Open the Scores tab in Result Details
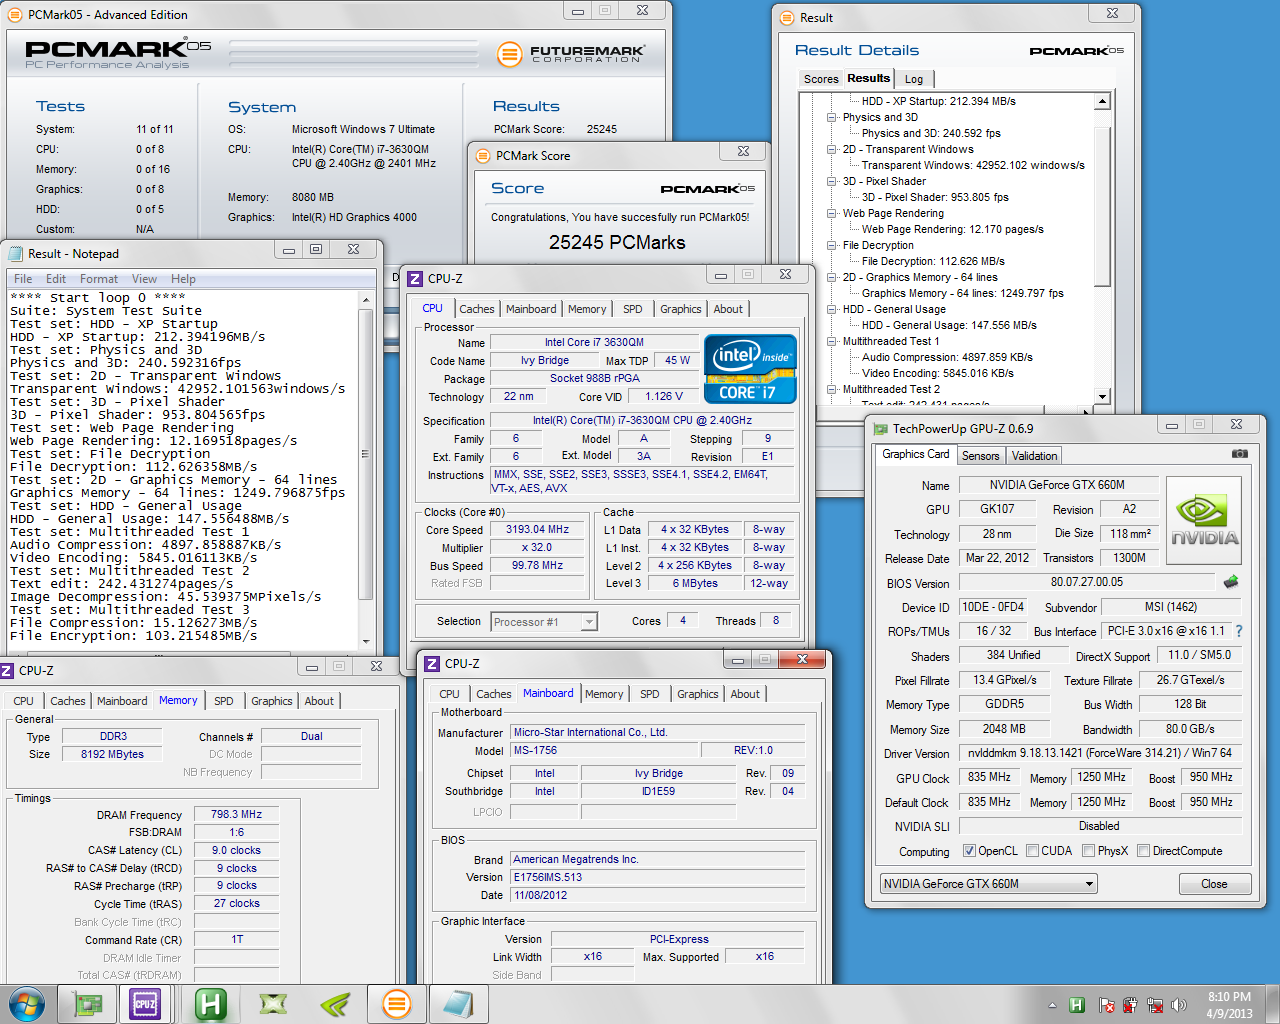 (821, 79)
